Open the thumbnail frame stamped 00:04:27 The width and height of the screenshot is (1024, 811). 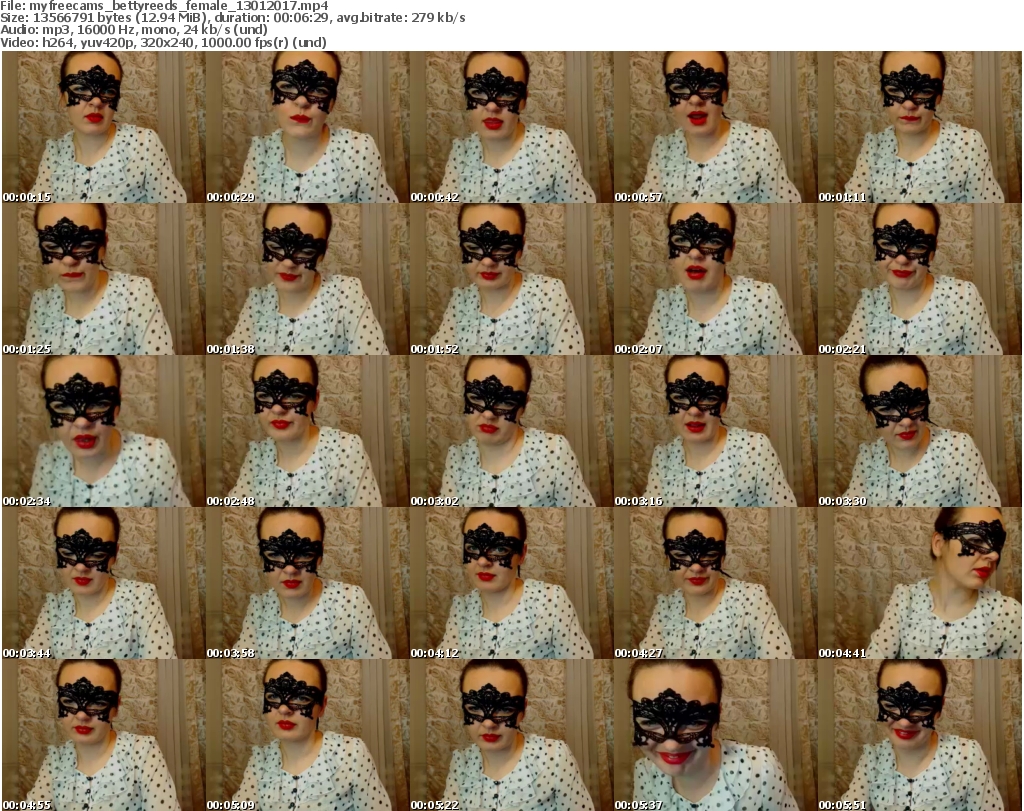pos(715,583)
